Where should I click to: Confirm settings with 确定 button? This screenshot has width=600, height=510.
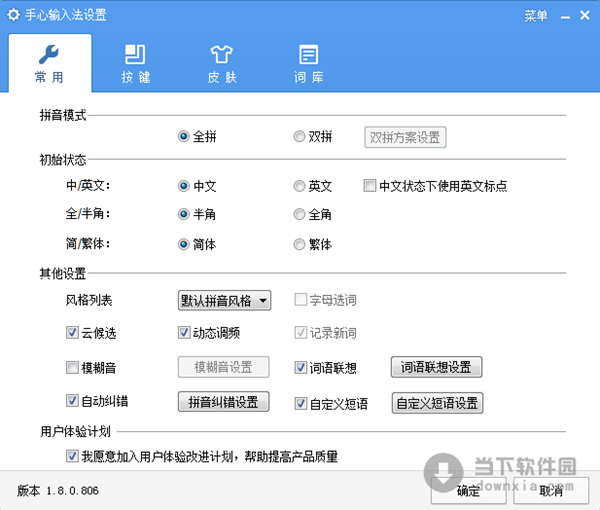[x=469, y=490]
